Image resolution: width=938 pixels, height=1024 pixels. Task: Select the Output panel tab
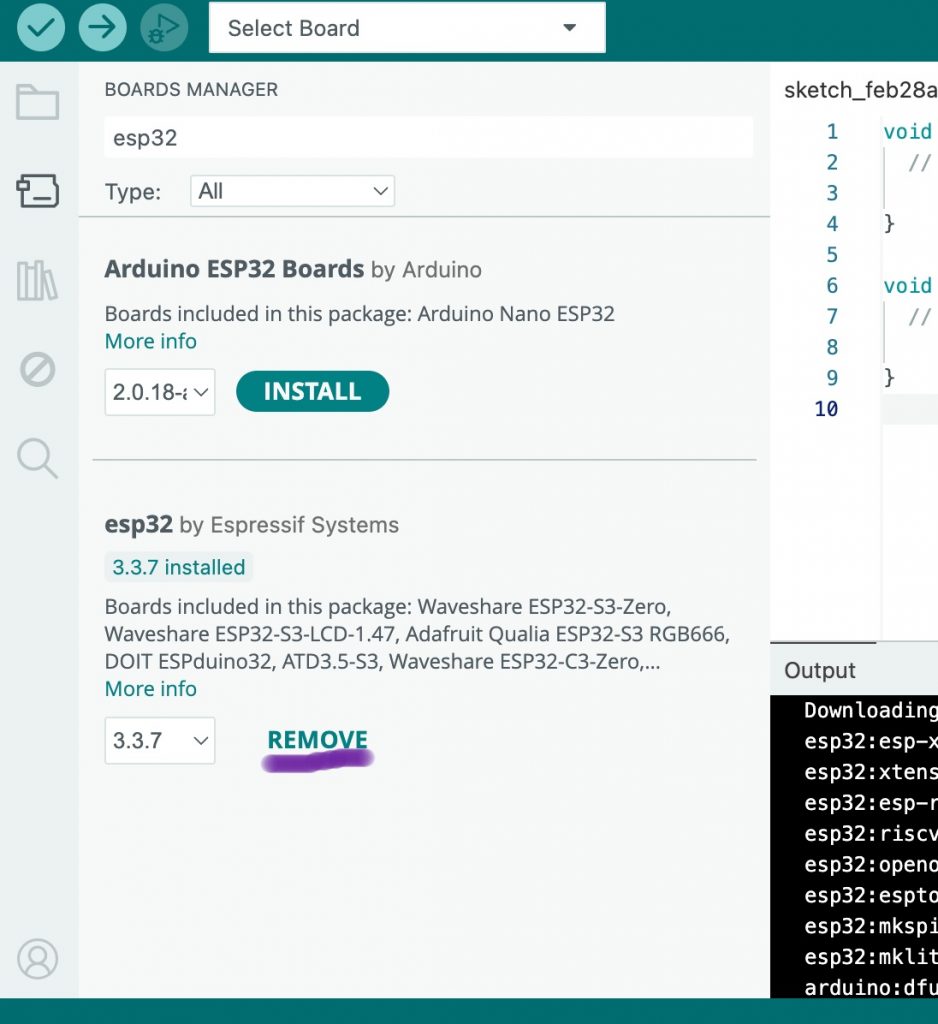tap(820, 671)
